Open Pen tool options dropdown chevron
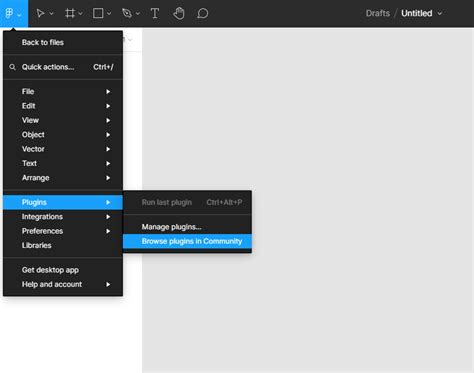Image resolution: width=474 pixels, height=373 pixels. (x=138, y=14)
